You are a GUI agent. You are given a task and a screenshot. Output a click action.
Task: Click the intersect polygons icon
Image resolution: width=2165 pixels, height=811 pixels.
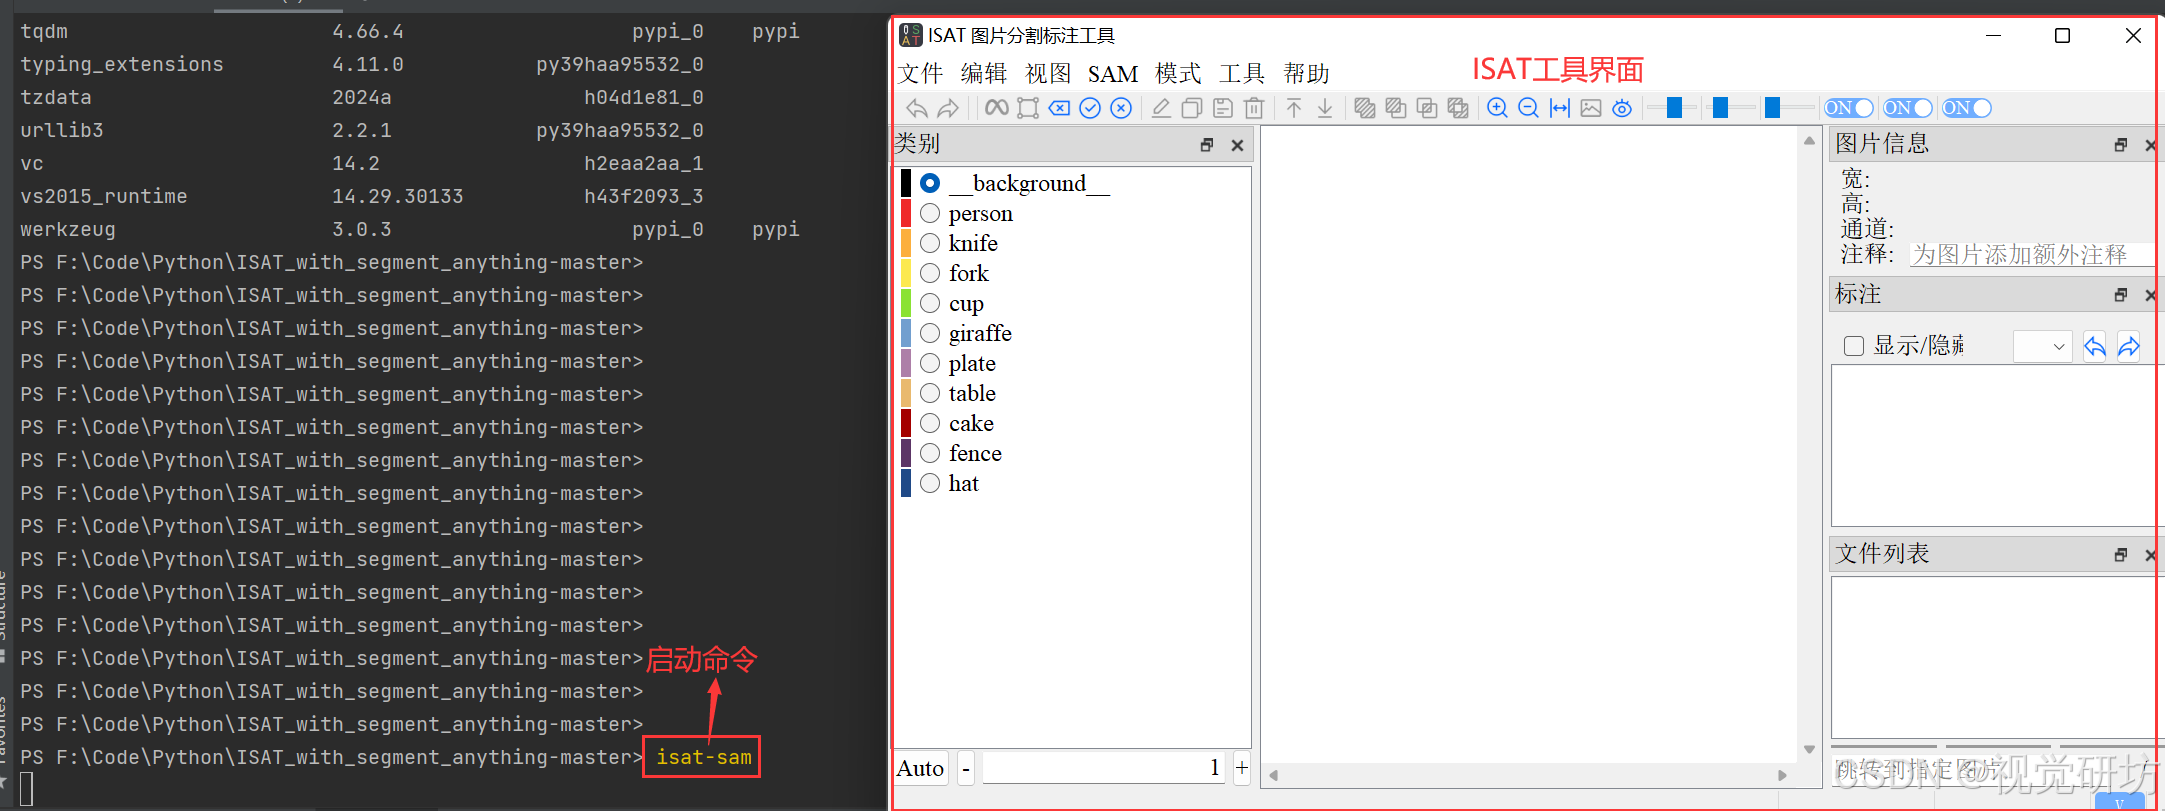(1427, 108)
